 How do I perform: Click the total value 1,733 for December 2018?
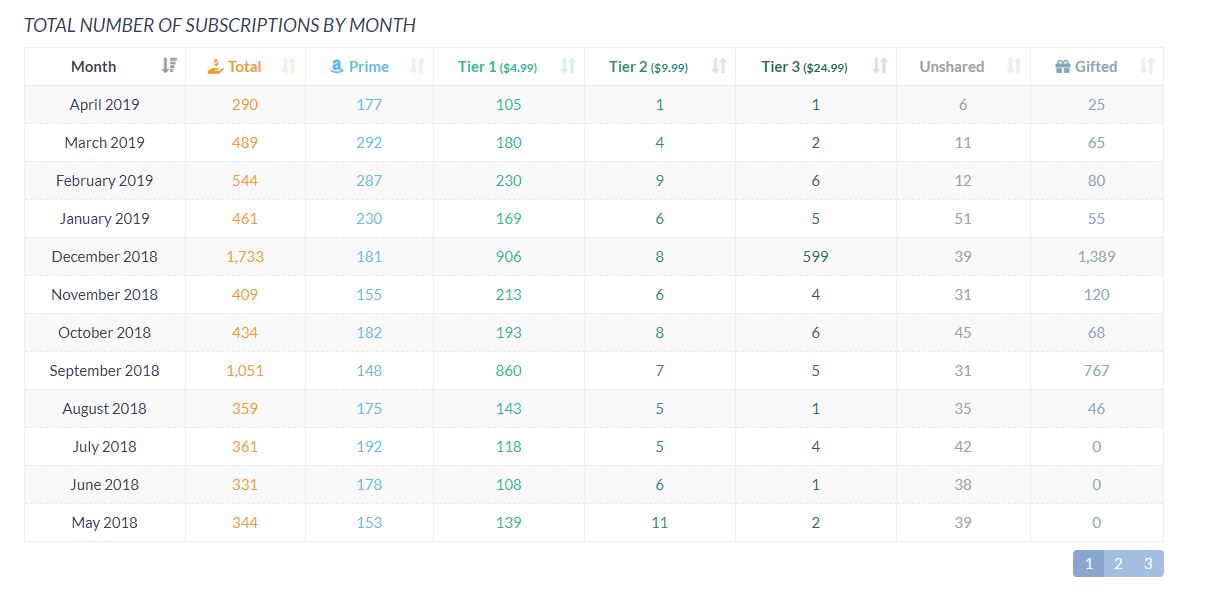[x=245, y=256]
